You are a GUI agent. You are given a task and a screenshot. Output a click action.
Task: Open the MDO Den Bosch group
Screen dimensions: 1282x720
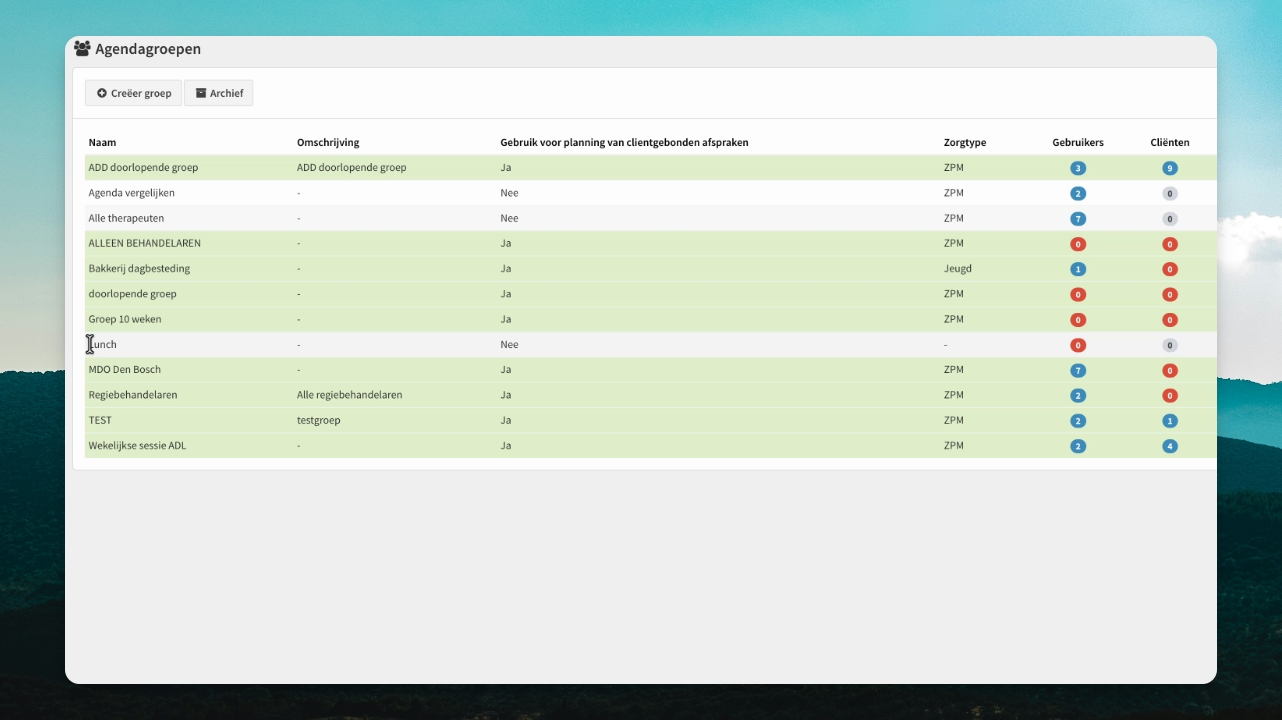(x=125, y=370)
